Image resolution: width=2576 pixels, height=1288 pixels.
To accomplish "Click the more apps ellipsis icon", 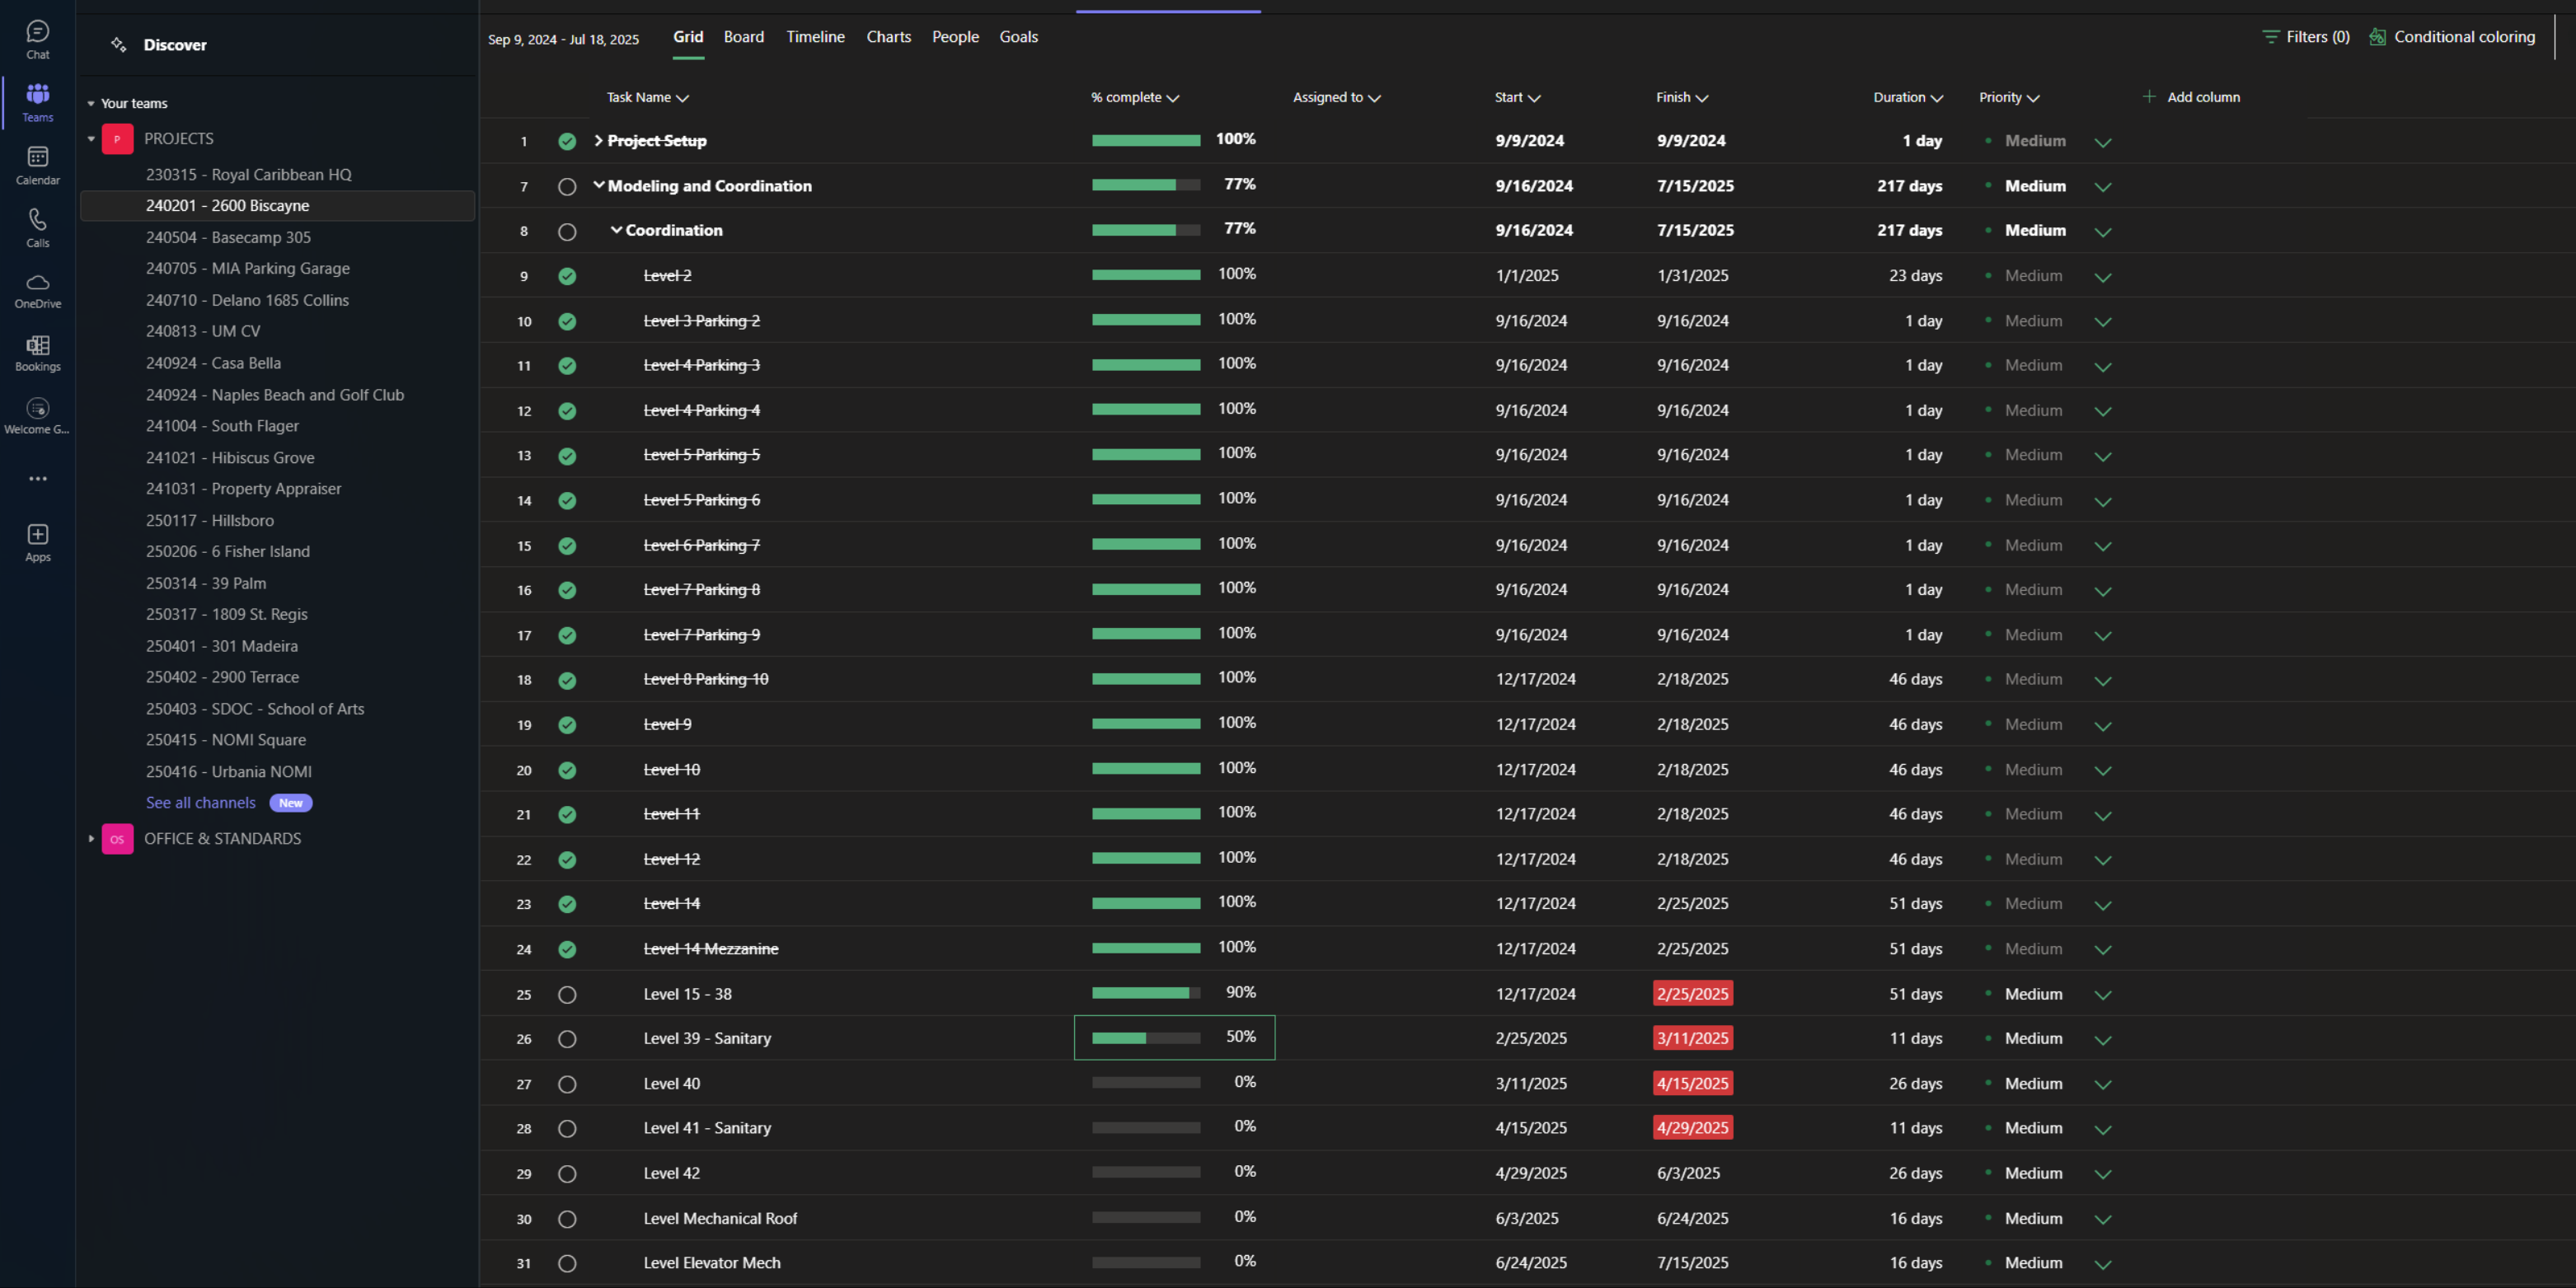I will point(38,479).
